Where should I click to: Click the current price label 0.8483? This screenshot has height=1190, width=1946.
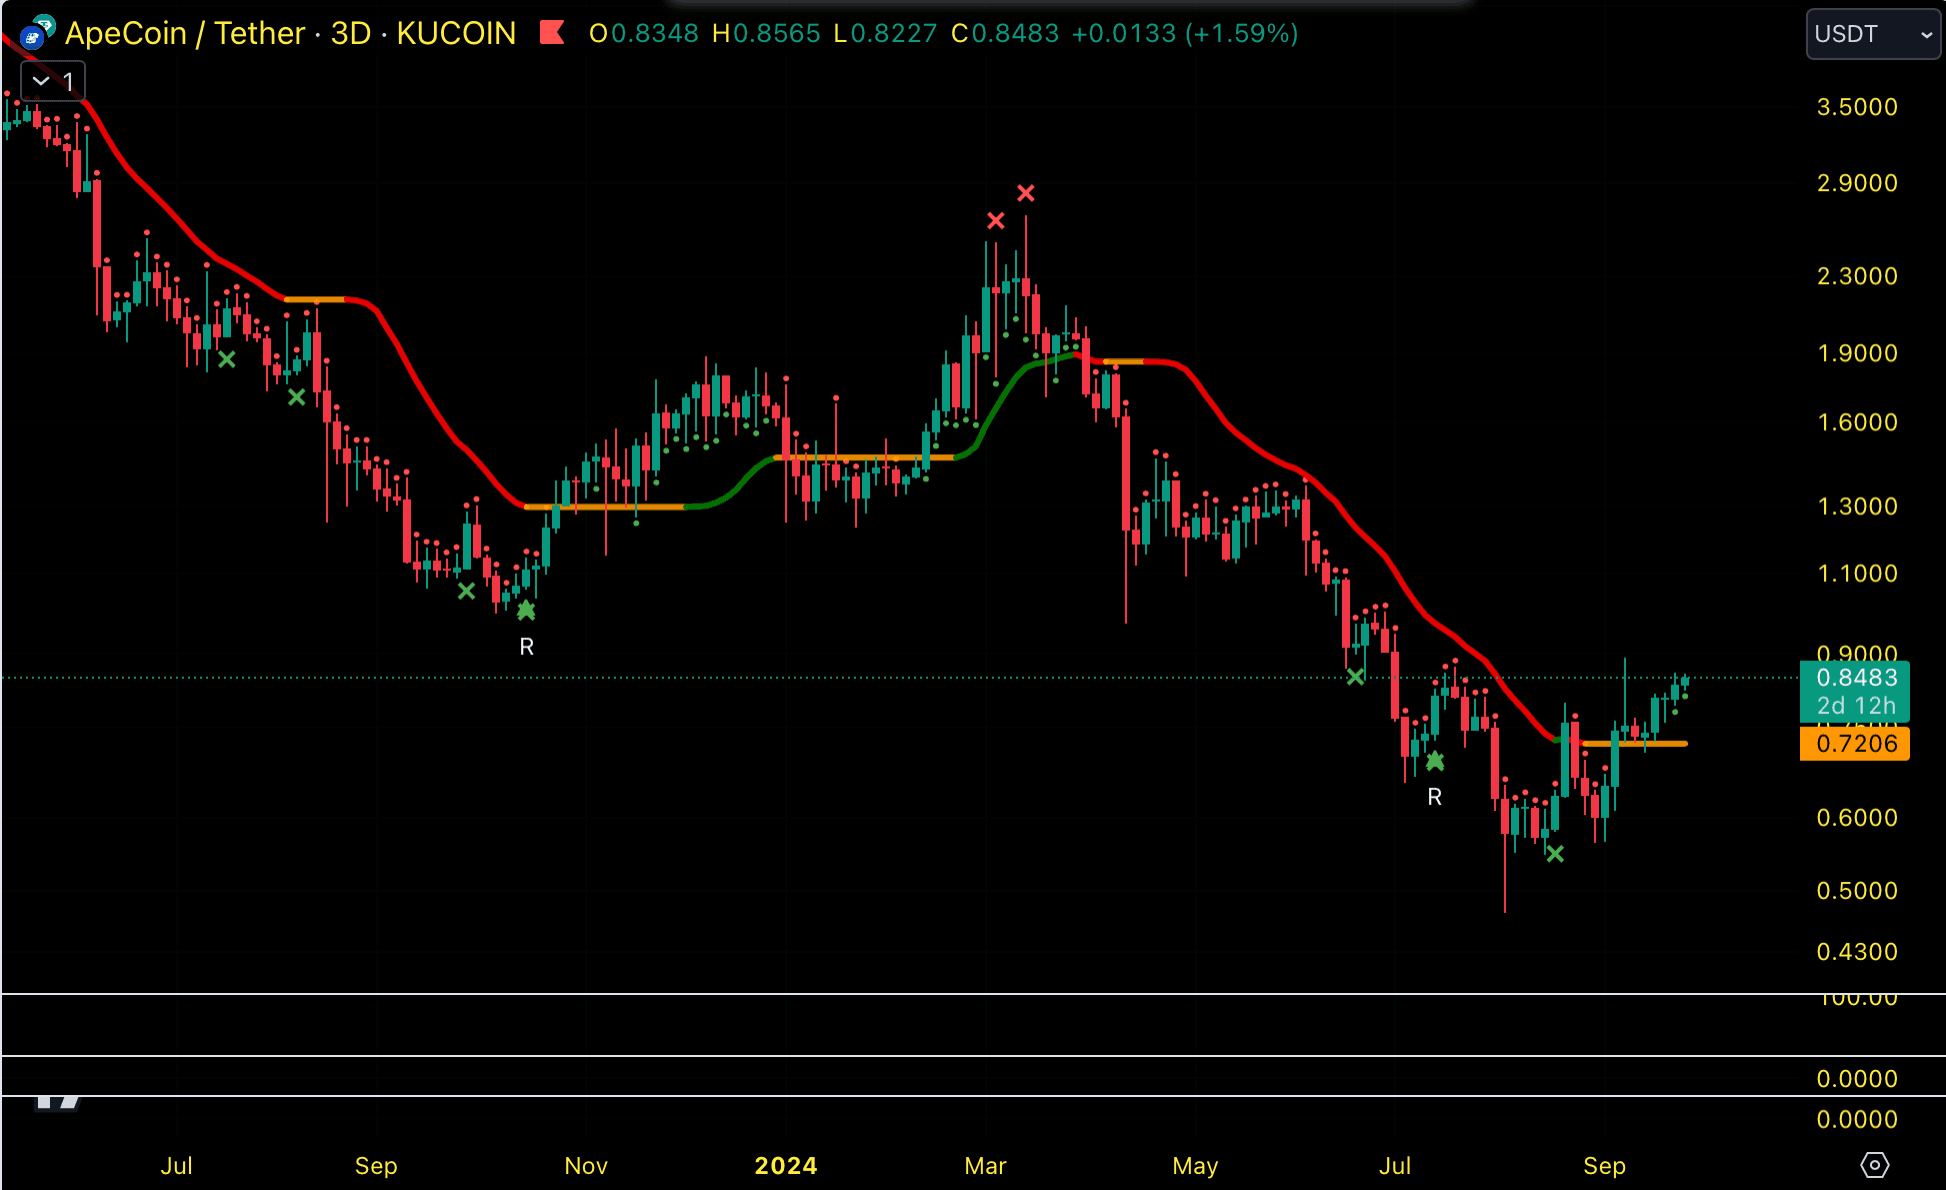1856,677
